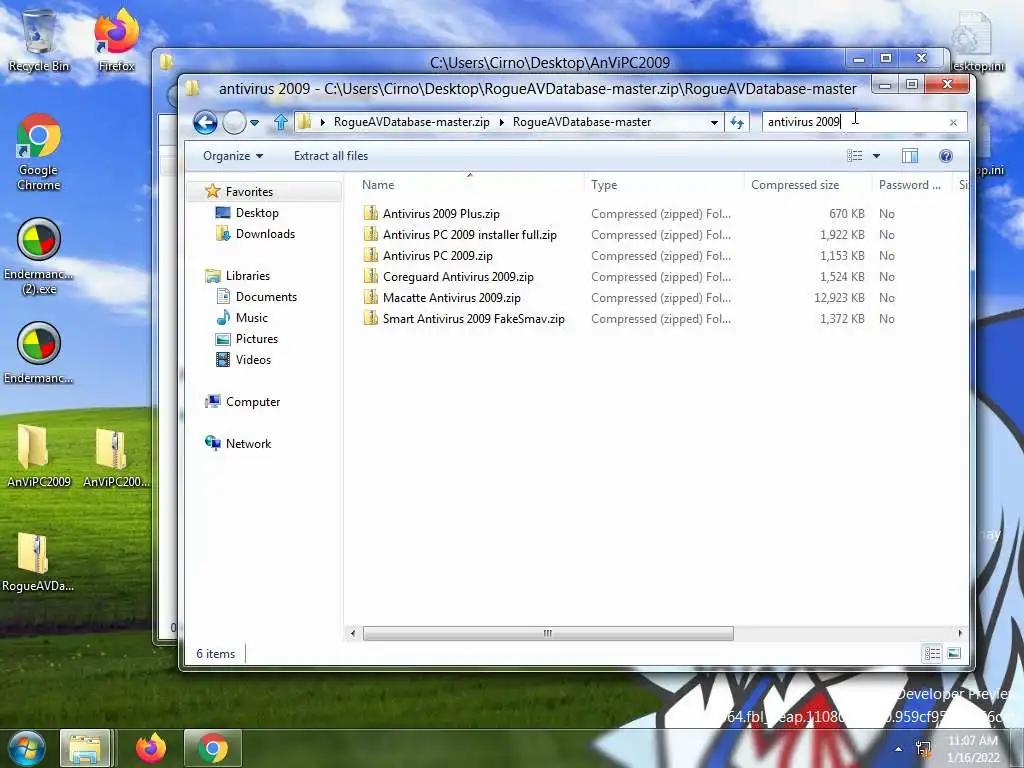Click the Back navigation arrow in Explorer

[205, 122]
